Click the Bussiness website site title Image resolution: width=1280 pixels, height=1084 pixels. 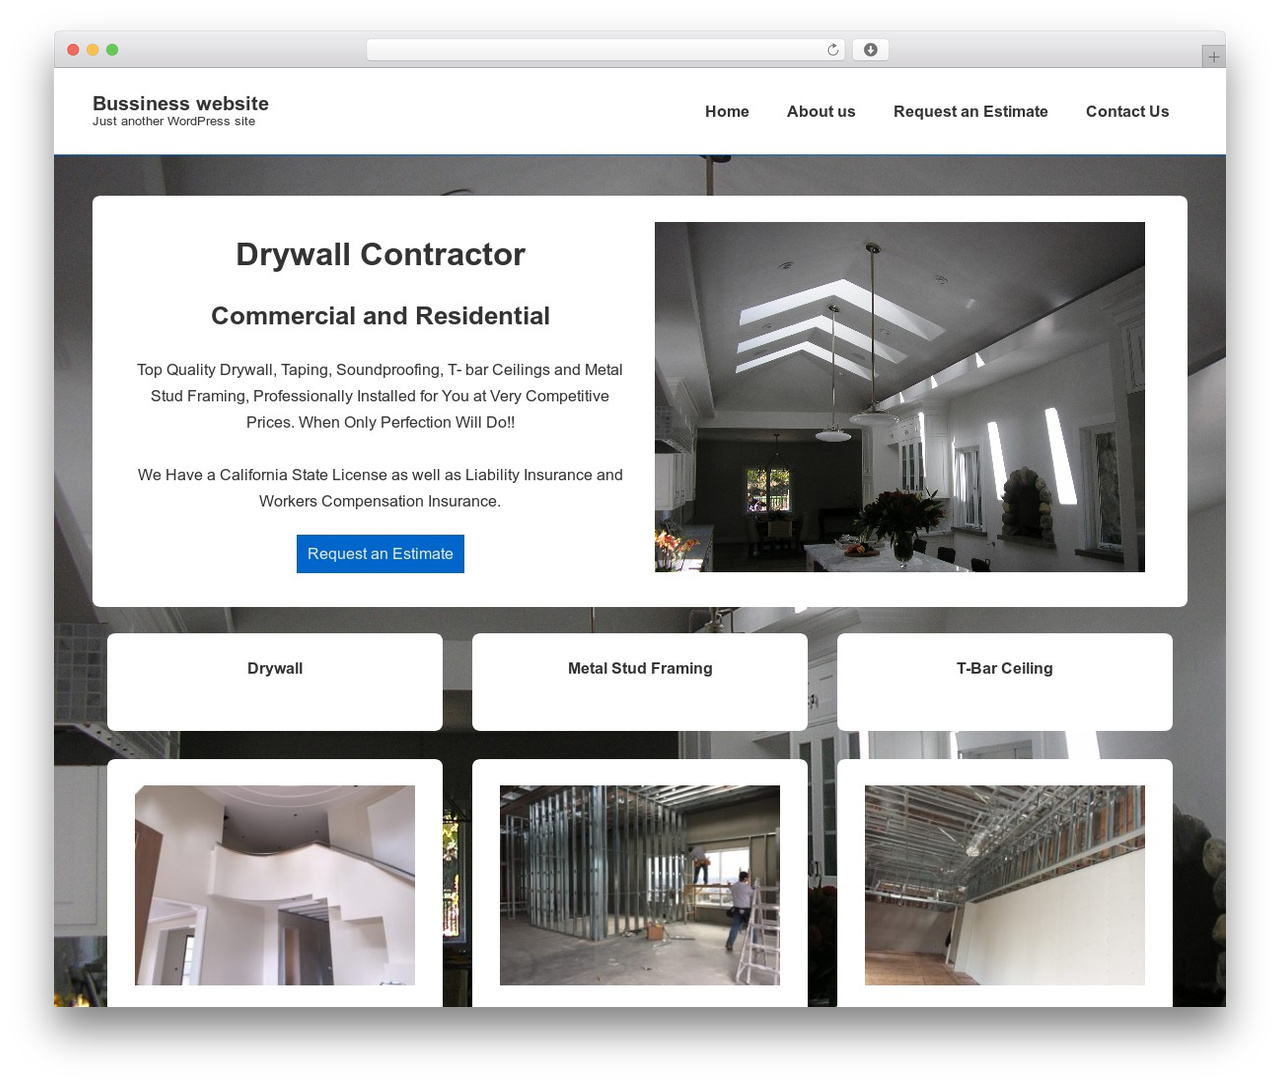point(181,104)
